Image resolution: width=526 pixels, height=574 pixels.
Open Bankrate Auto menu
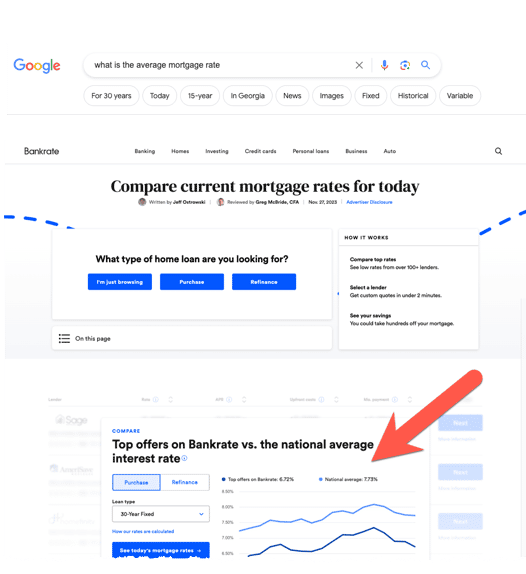(x=389, y=151)
